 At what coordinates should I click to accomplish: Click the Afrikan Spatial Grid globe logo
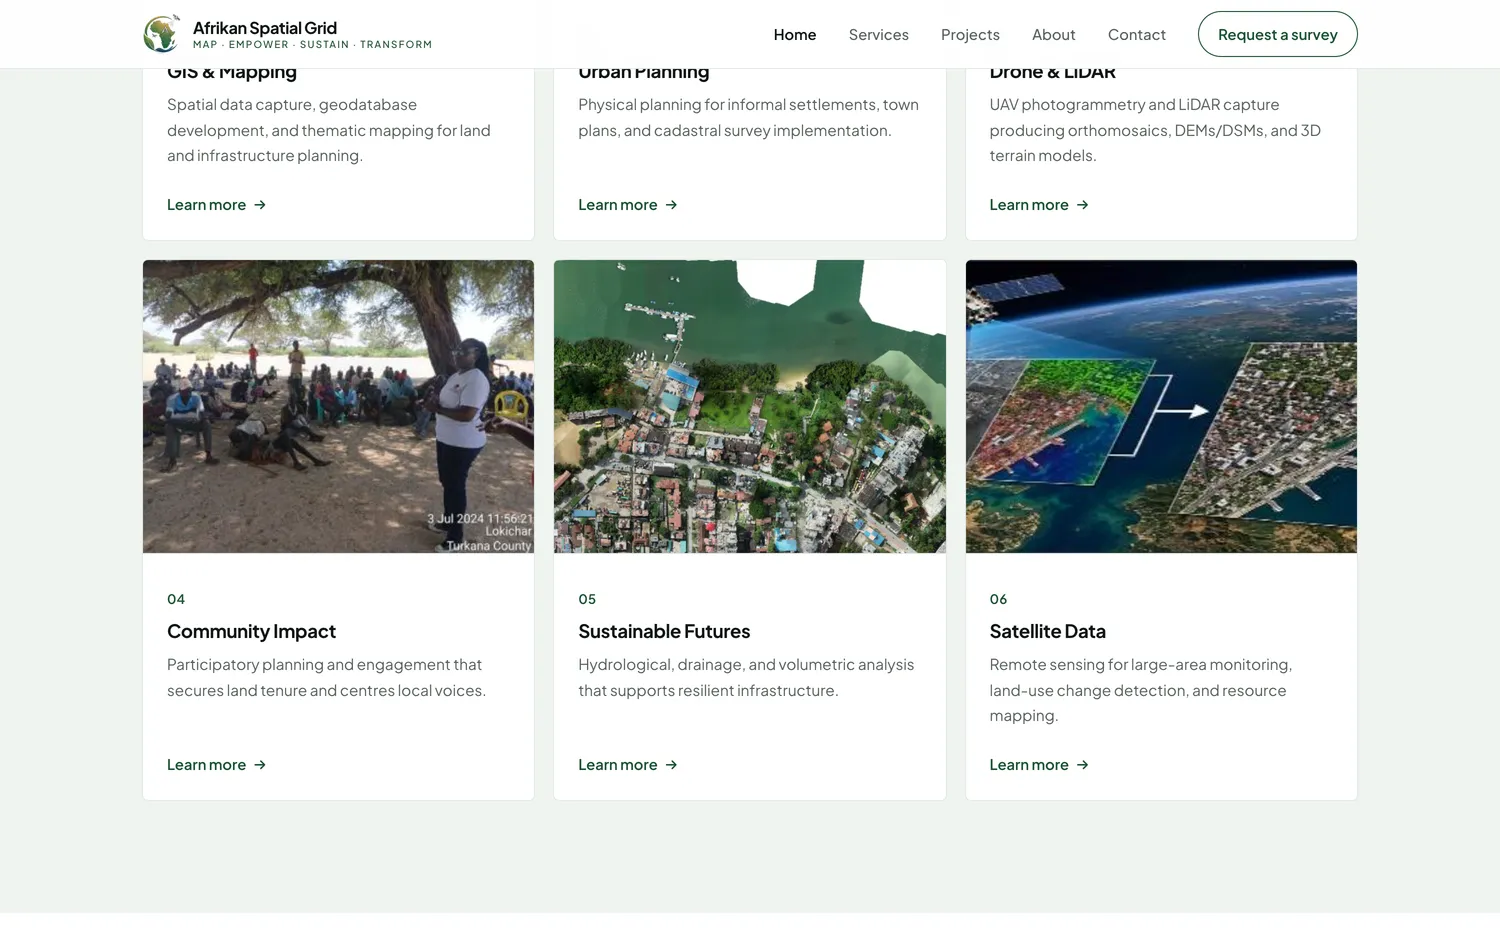pyautogui.click(x=162, y=34)
